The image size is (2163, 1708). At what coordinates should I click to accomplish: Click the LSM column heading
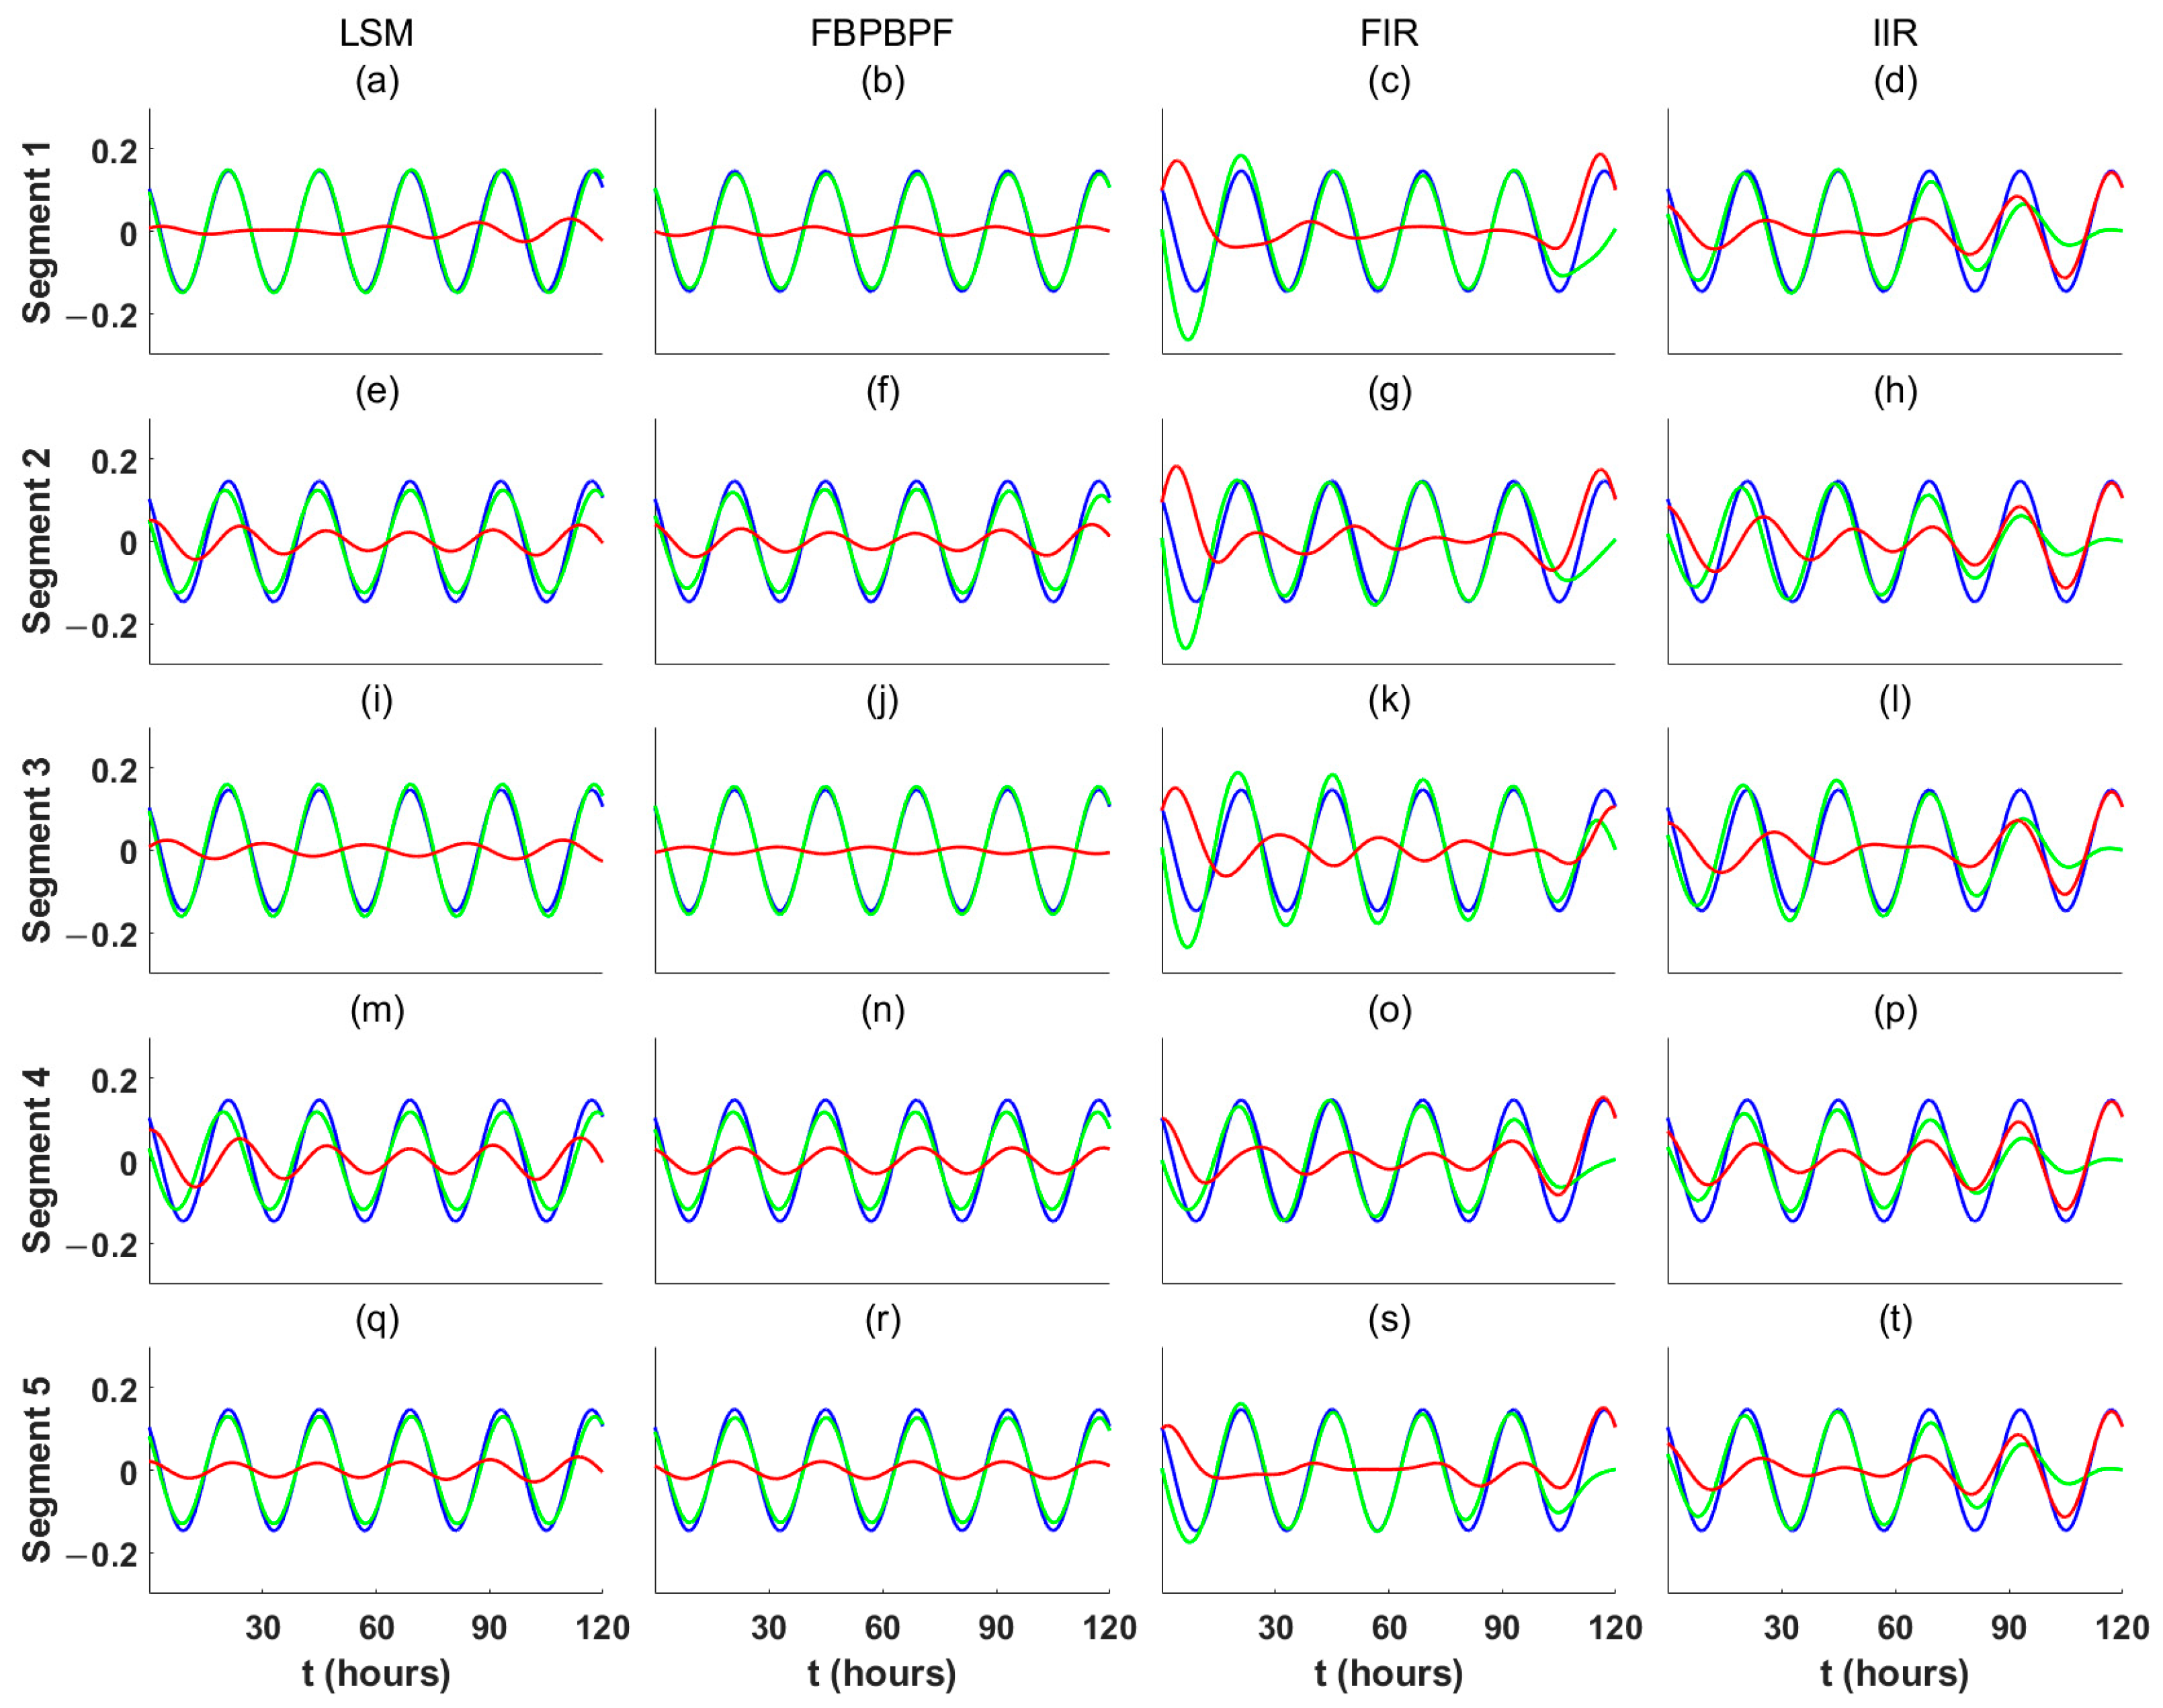click(376, 33)
